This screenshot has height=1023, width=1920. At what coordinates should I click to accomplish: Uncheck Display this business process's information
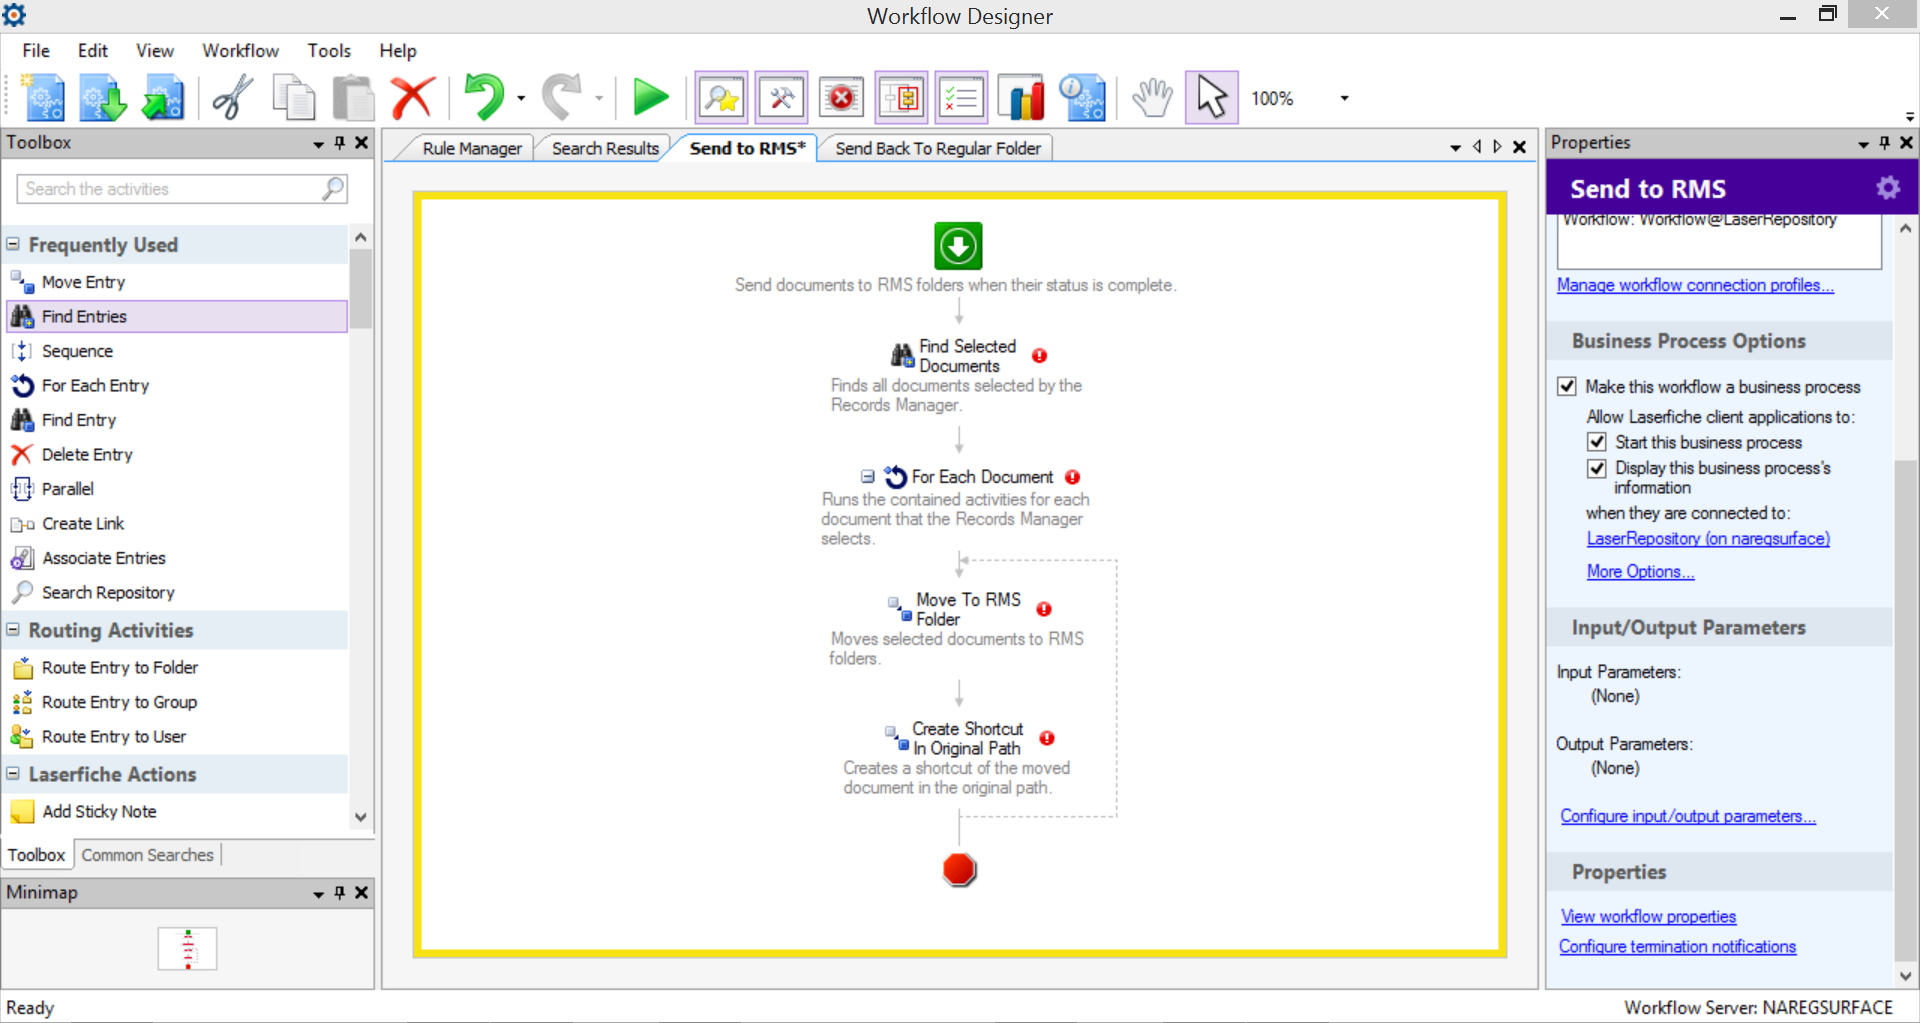pyautogui.click(x=1597, y=468)
